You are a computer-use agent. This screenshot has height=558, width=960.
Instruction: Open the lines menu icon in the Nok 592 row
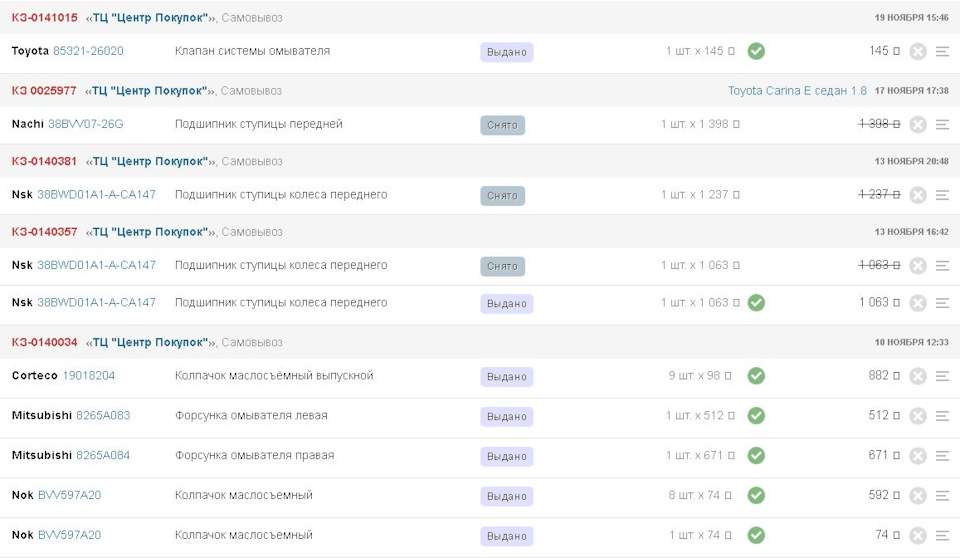tap(942, 496)
